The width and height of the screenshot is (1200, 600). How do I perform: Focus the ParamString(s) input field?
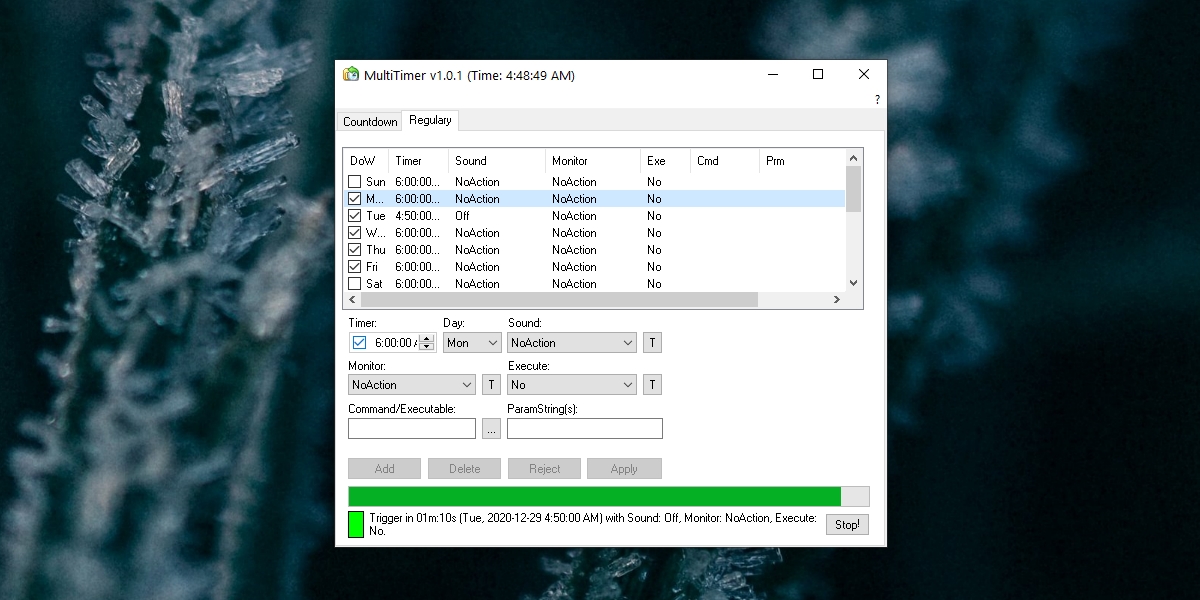585,429
